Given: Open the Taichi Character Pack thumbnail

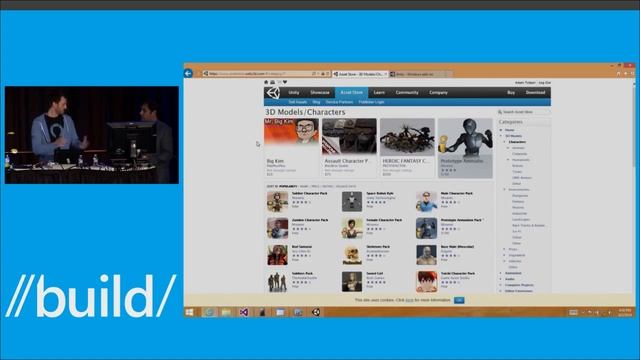Looking at the screenshot, I should coord(427,282).
